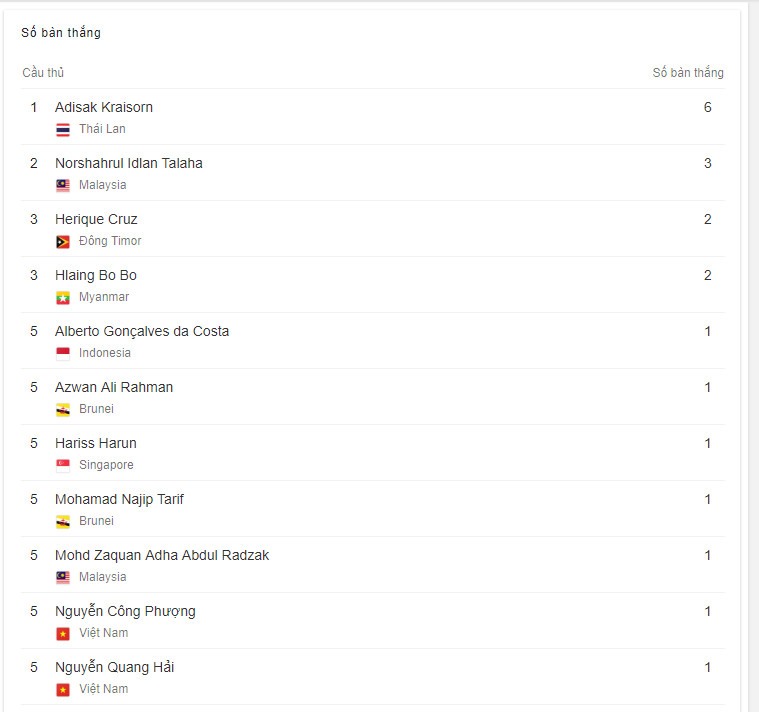Click the Indonesia flag icon
Image resolution: width=759 pixels, height=712 pixels.
click(x=63, y=353)
